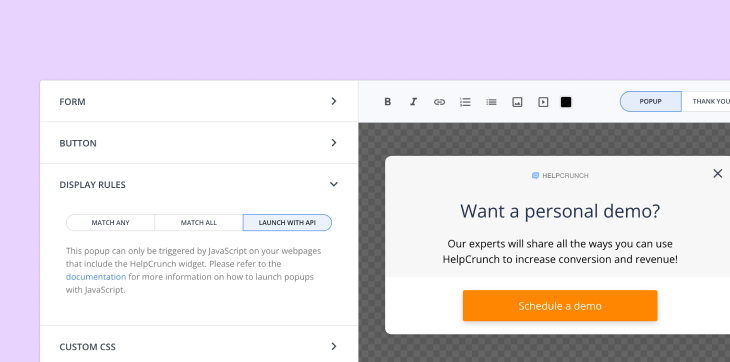Open the documentation link

click(96, 277)
